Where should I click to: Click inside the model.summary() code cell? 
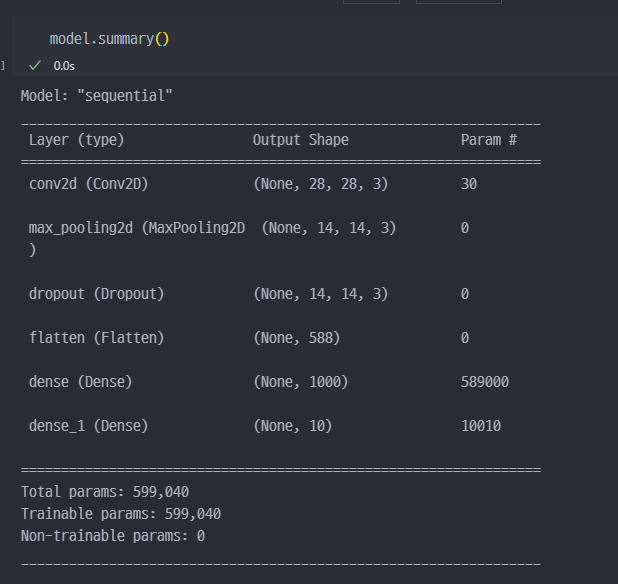pos(110,39)
